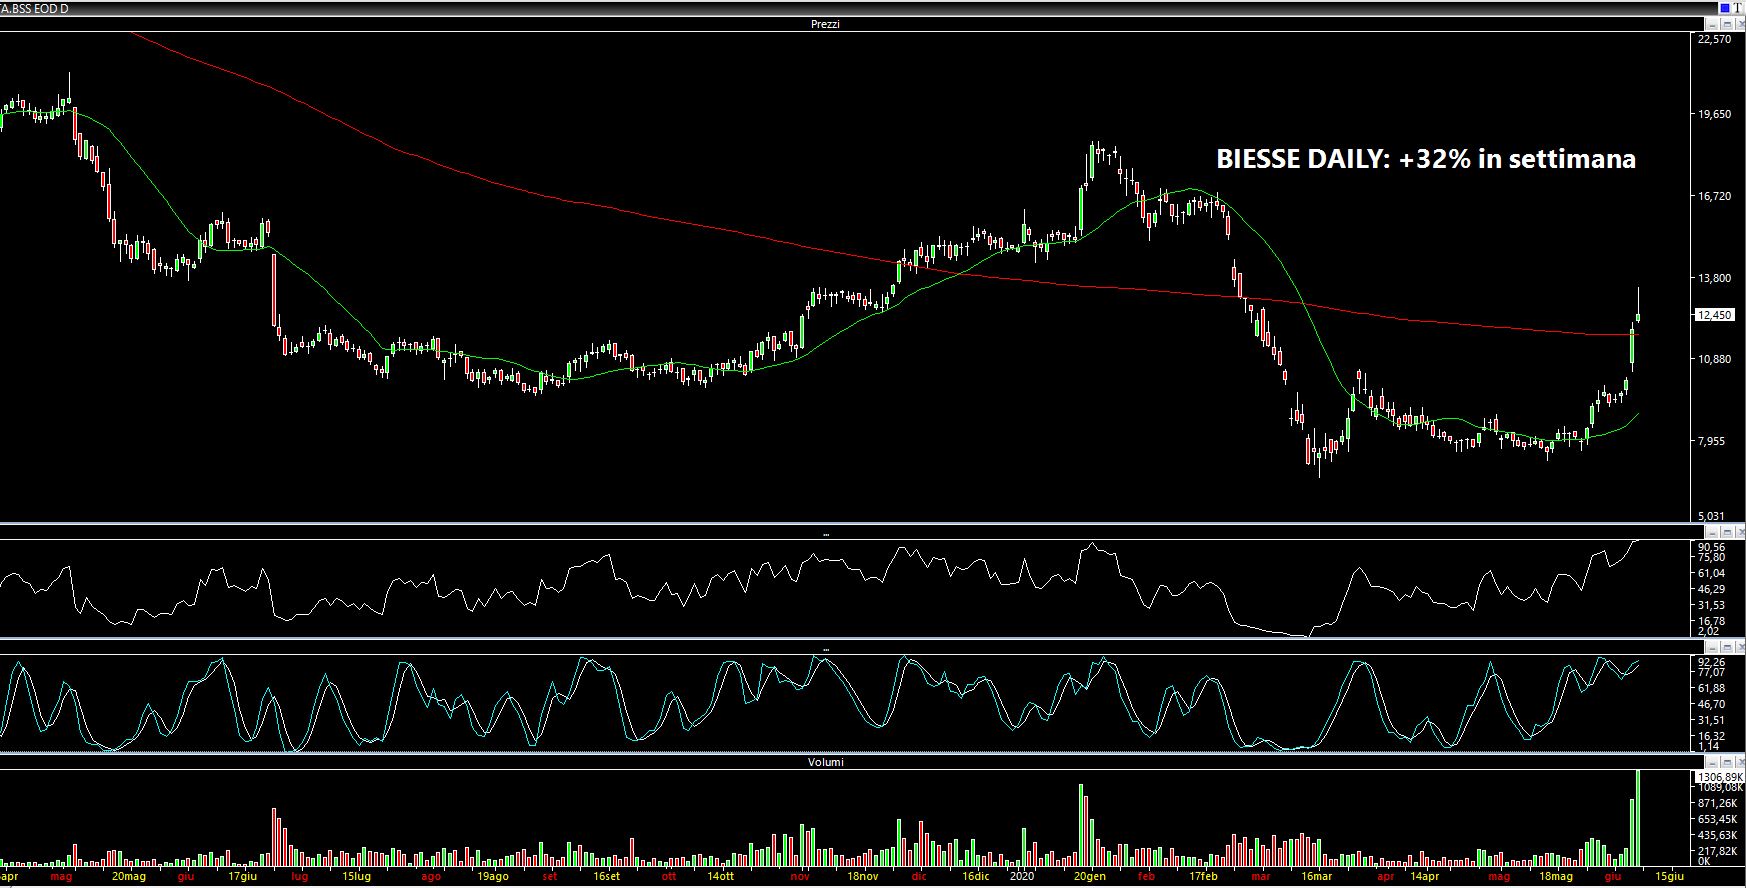Click the 20gen date label

(1090, 876)
